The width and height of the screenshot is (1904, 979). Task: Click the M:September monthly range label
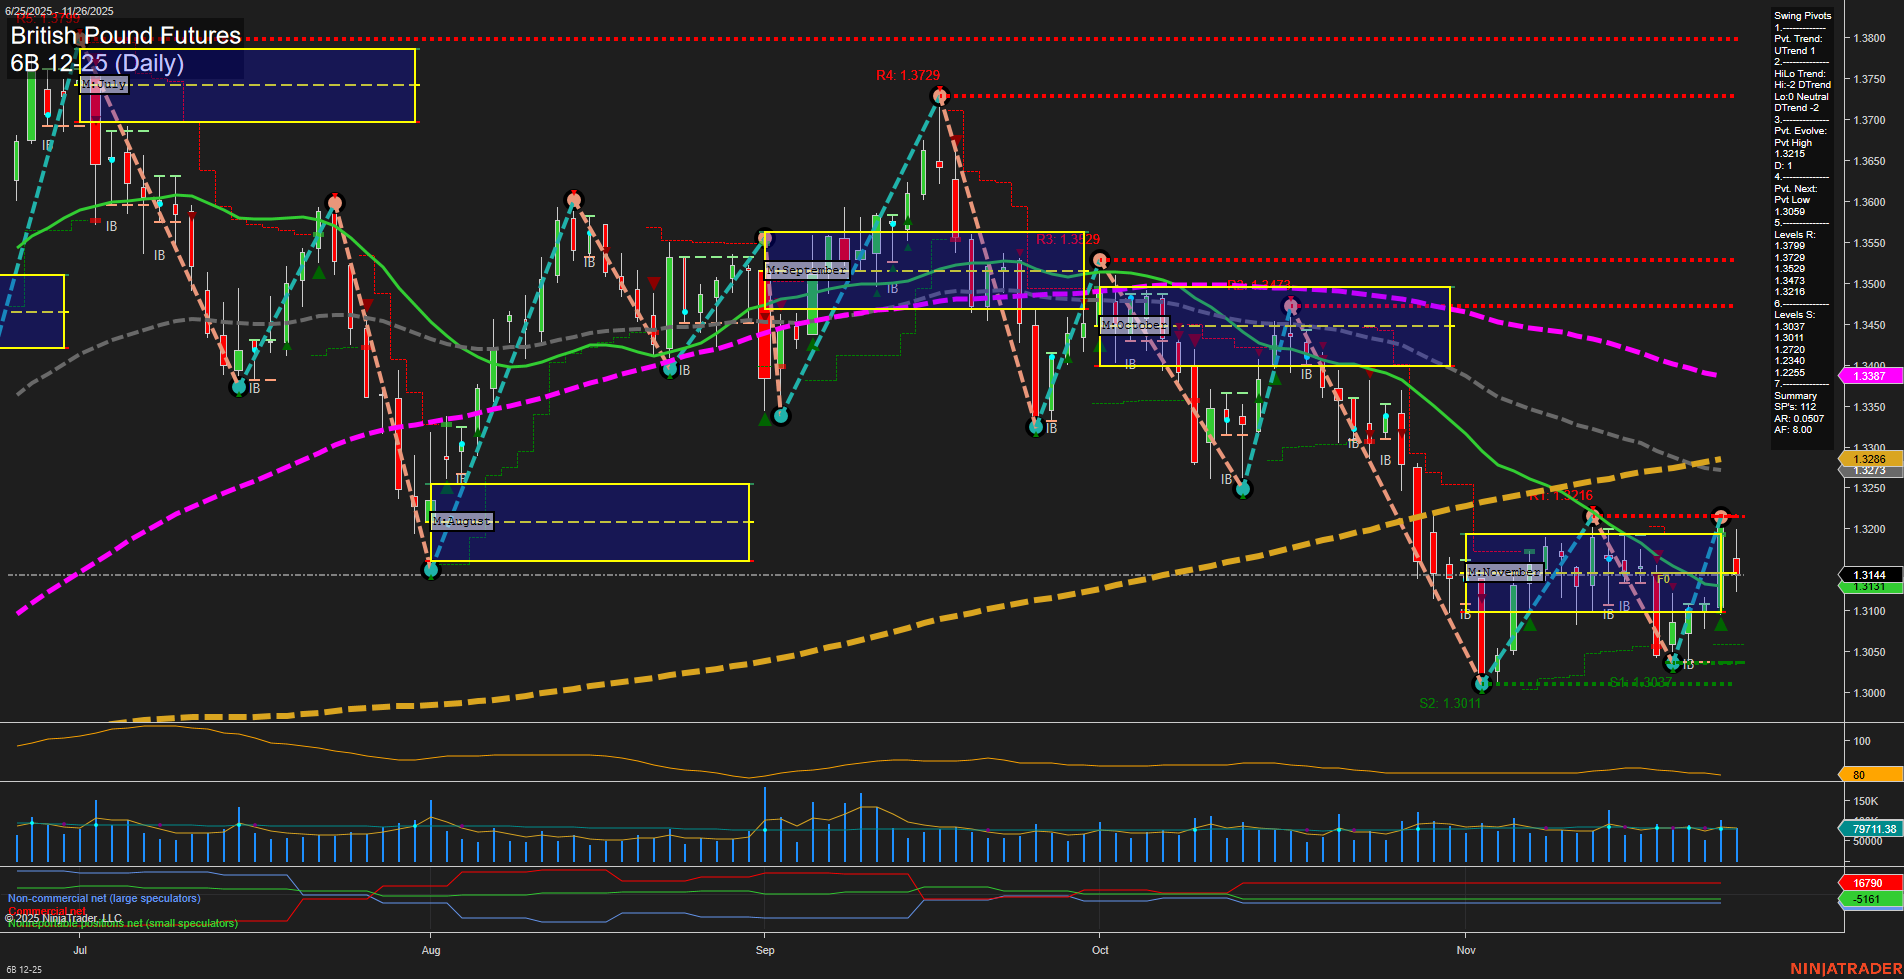tap(806, 270)
